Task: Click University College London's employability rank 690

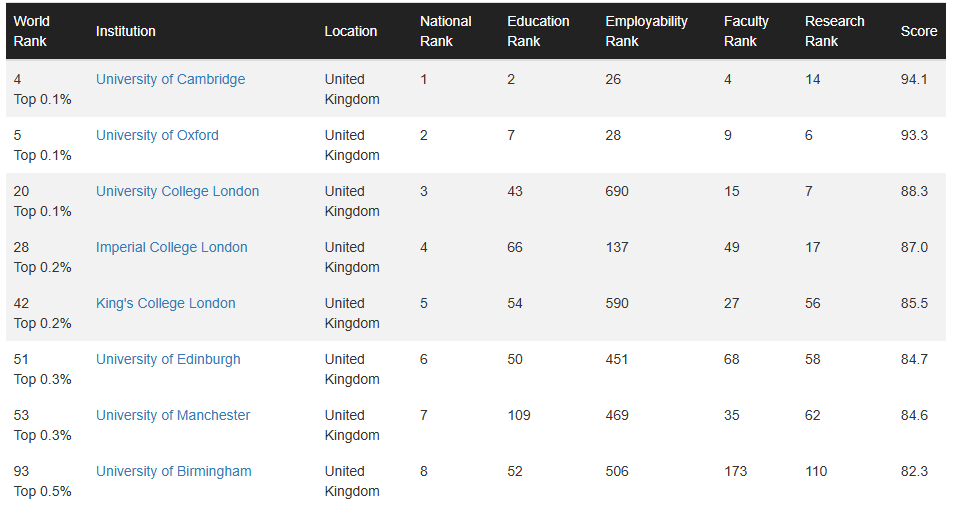Action: click(x=617, y=192)
